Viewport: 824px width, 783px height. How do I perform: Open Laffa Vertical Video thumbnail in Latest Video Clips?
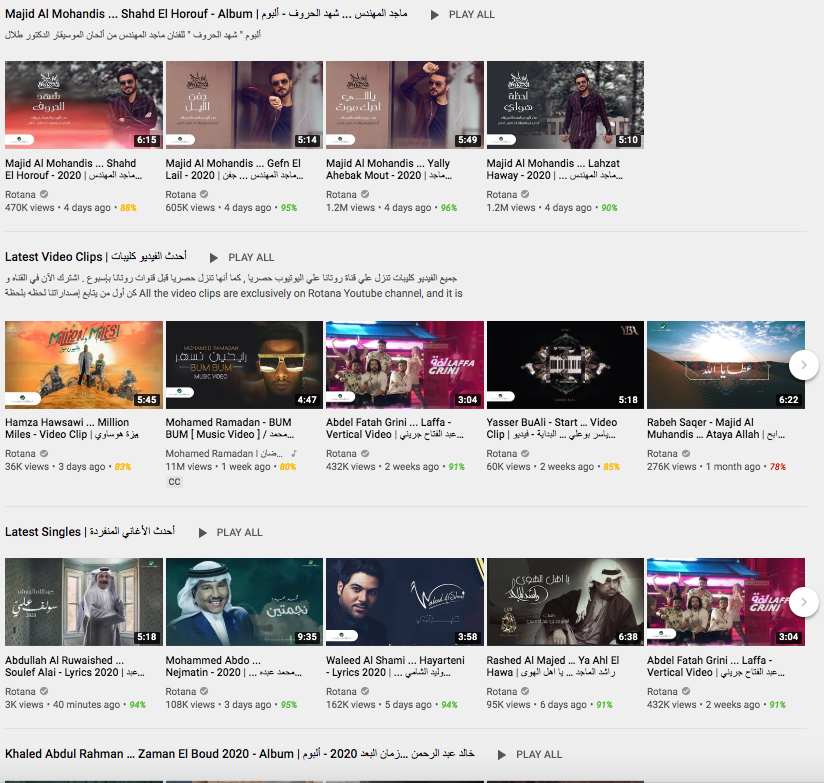coord(405,365)
